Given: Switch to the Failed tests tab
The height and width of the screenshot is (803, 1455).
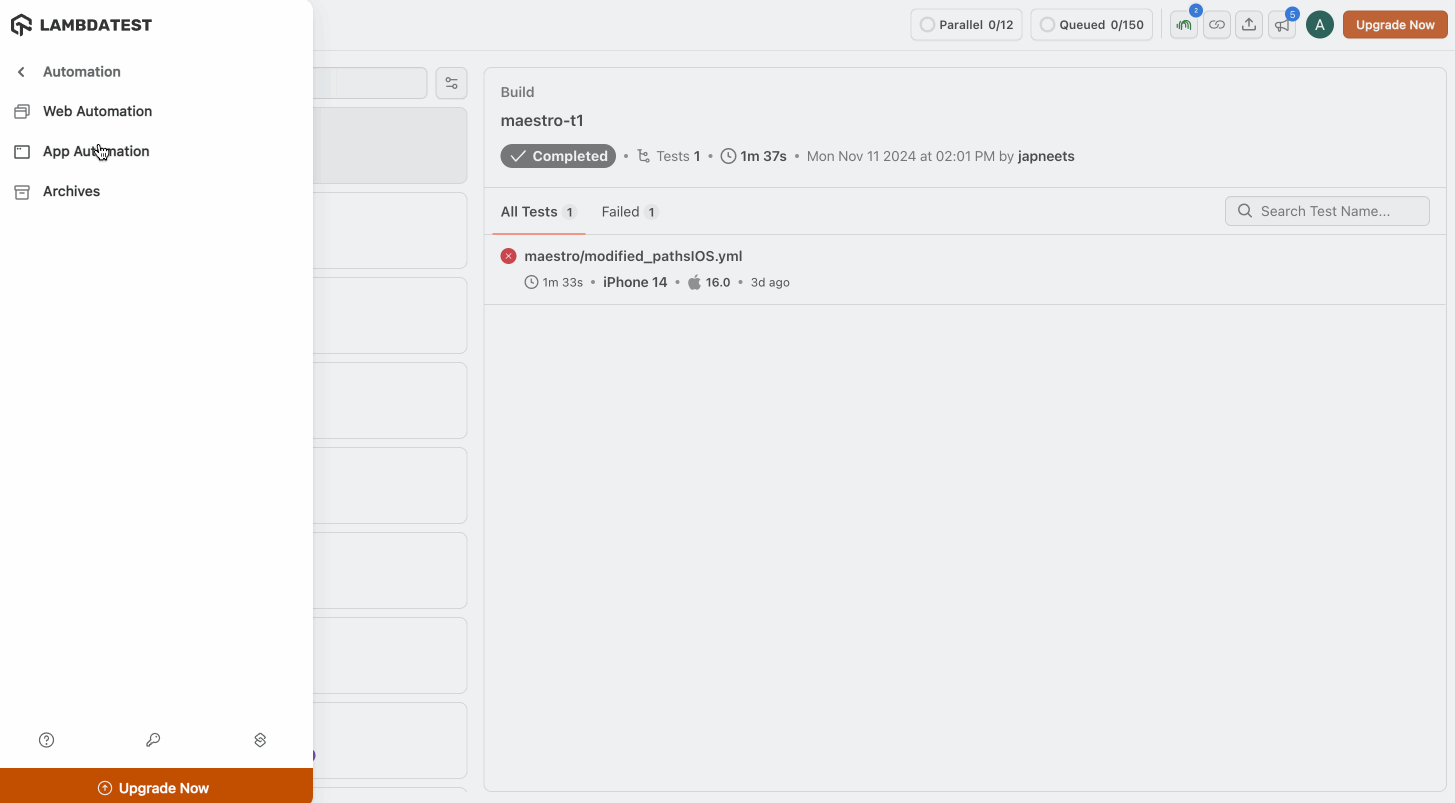Looking at the screenshot, I should pyautogui.click(x=629, y=212).
